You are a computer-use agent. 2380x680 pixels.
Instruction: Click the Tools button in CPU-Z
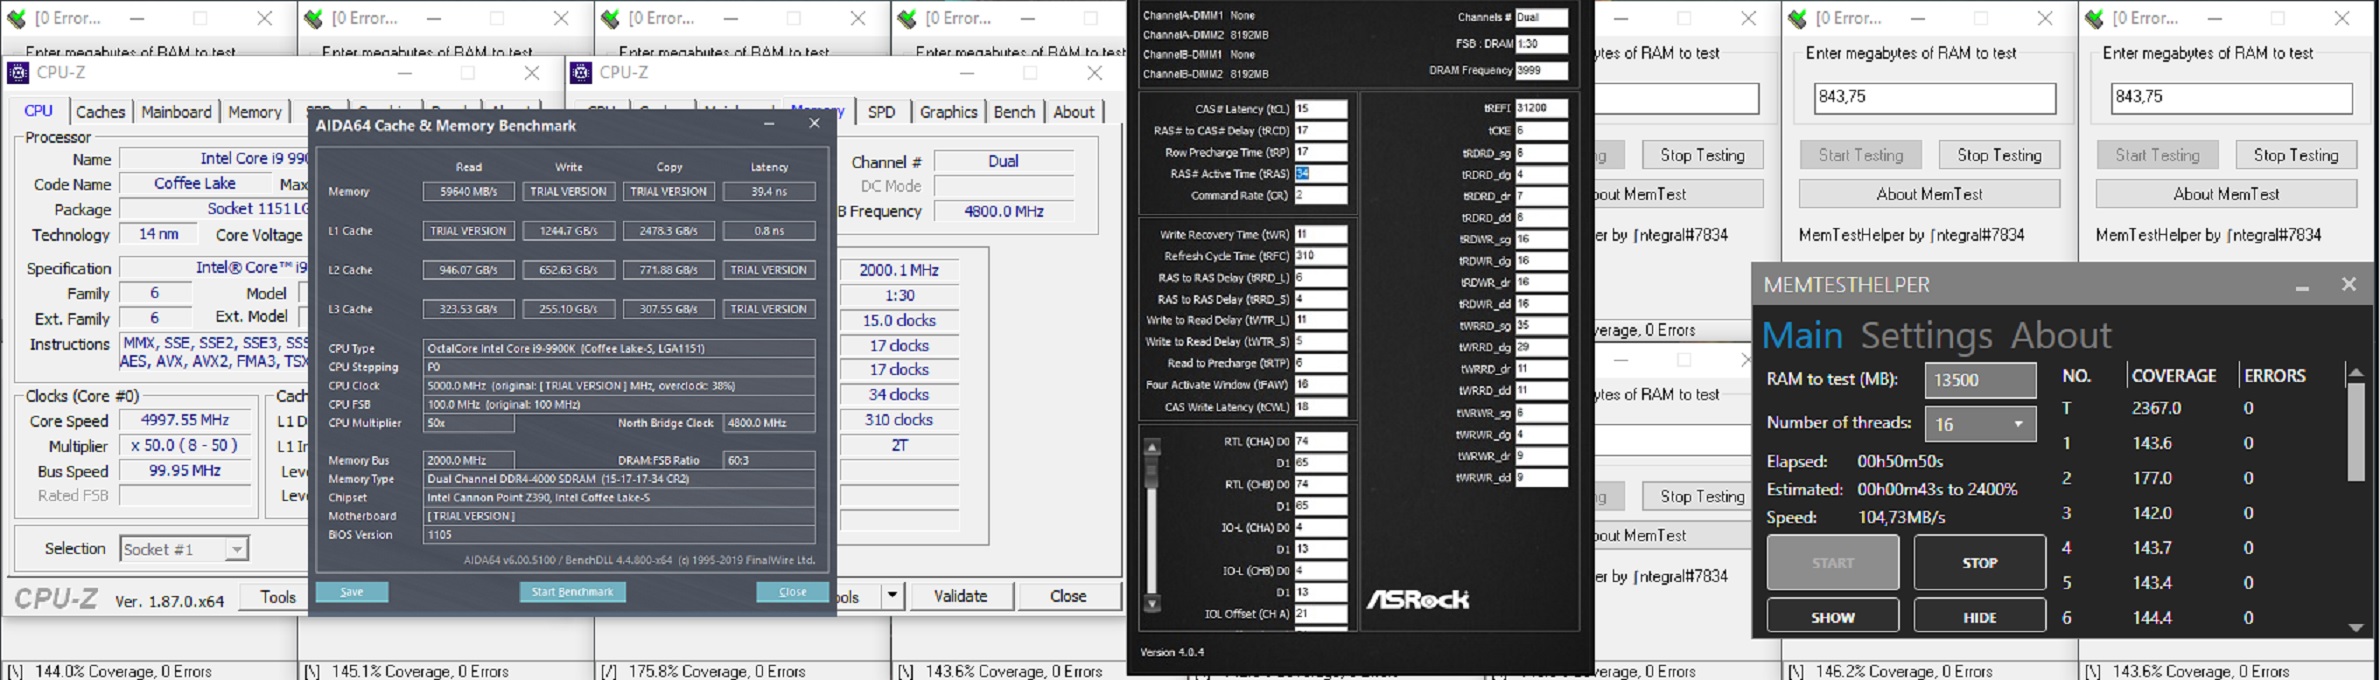pos(278,597)
